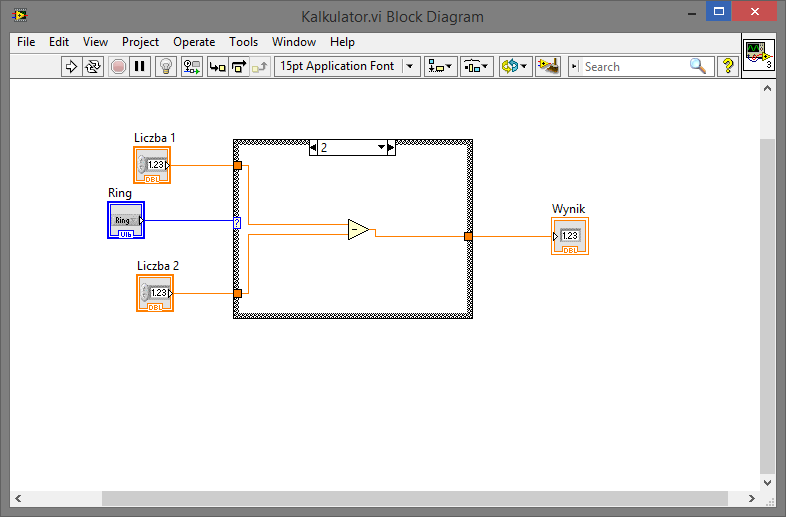The image size is (786, 517).
Task: Open the Tools menu
Action: 243,42
